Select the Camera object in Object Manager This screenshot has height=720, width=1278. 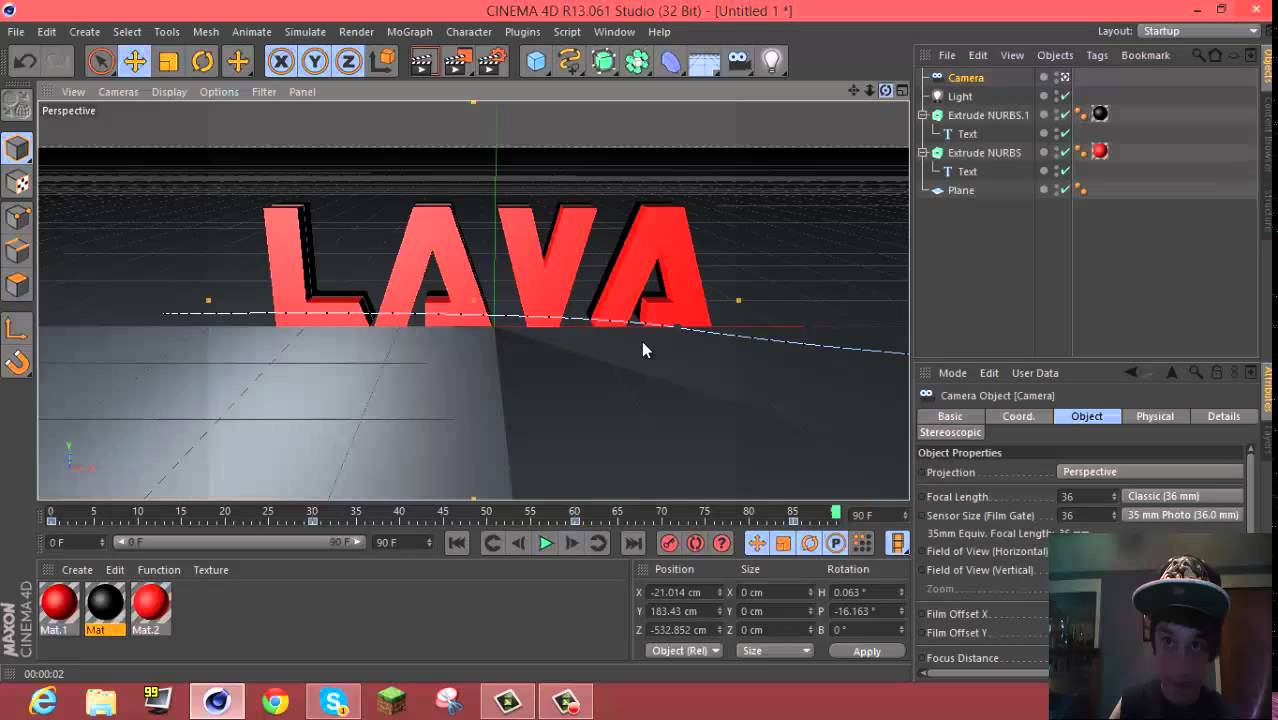click(966, 77)
